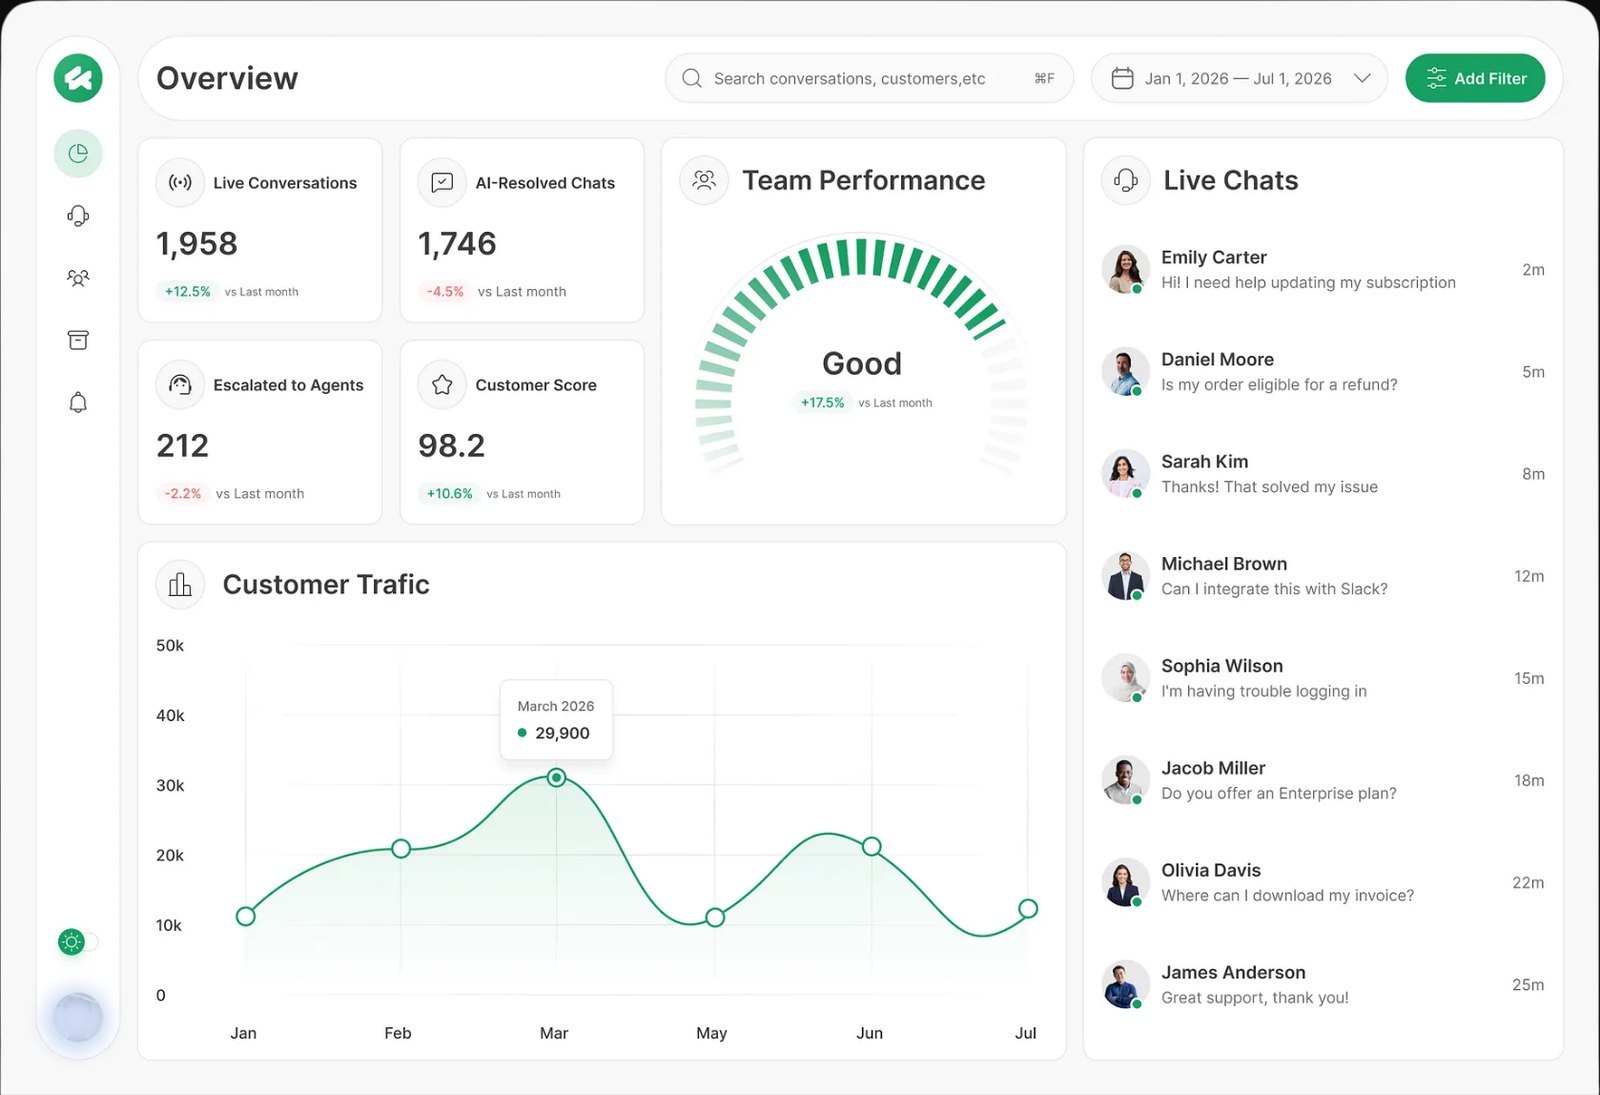Click the February data point on chart
The height and width of the screenshot is (1095, 1600).
[x=401, y=848]
